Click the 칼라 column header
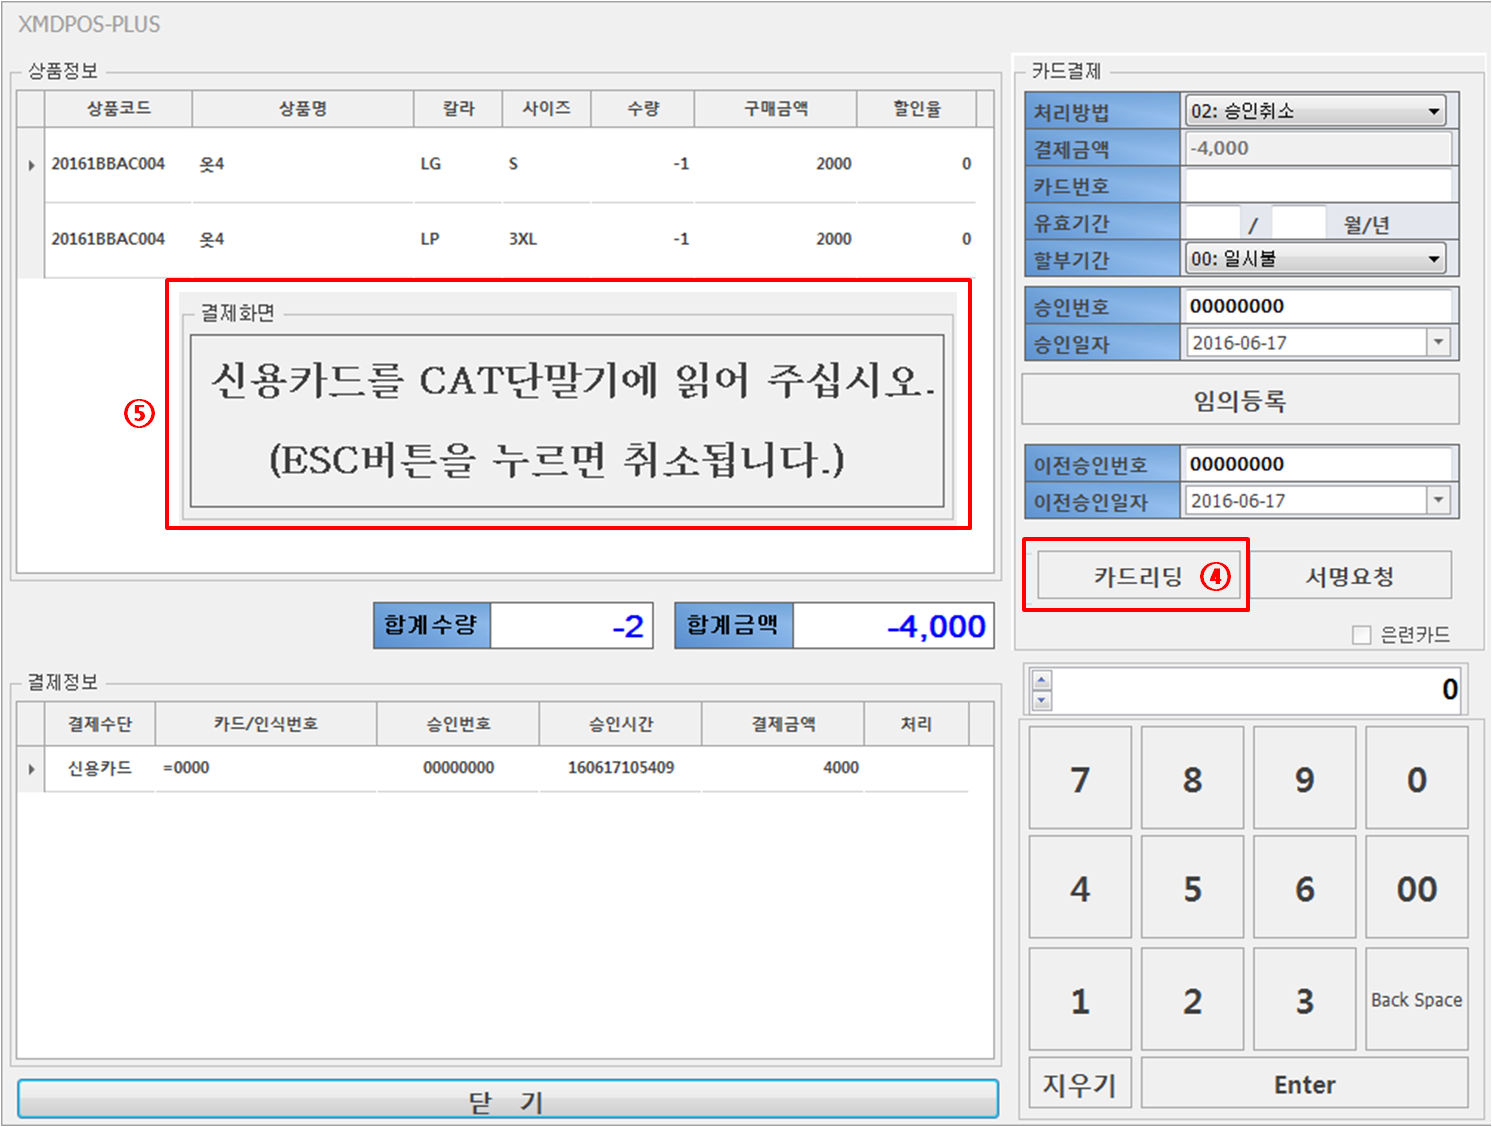 pyautogui.click(x=458, y=108)
